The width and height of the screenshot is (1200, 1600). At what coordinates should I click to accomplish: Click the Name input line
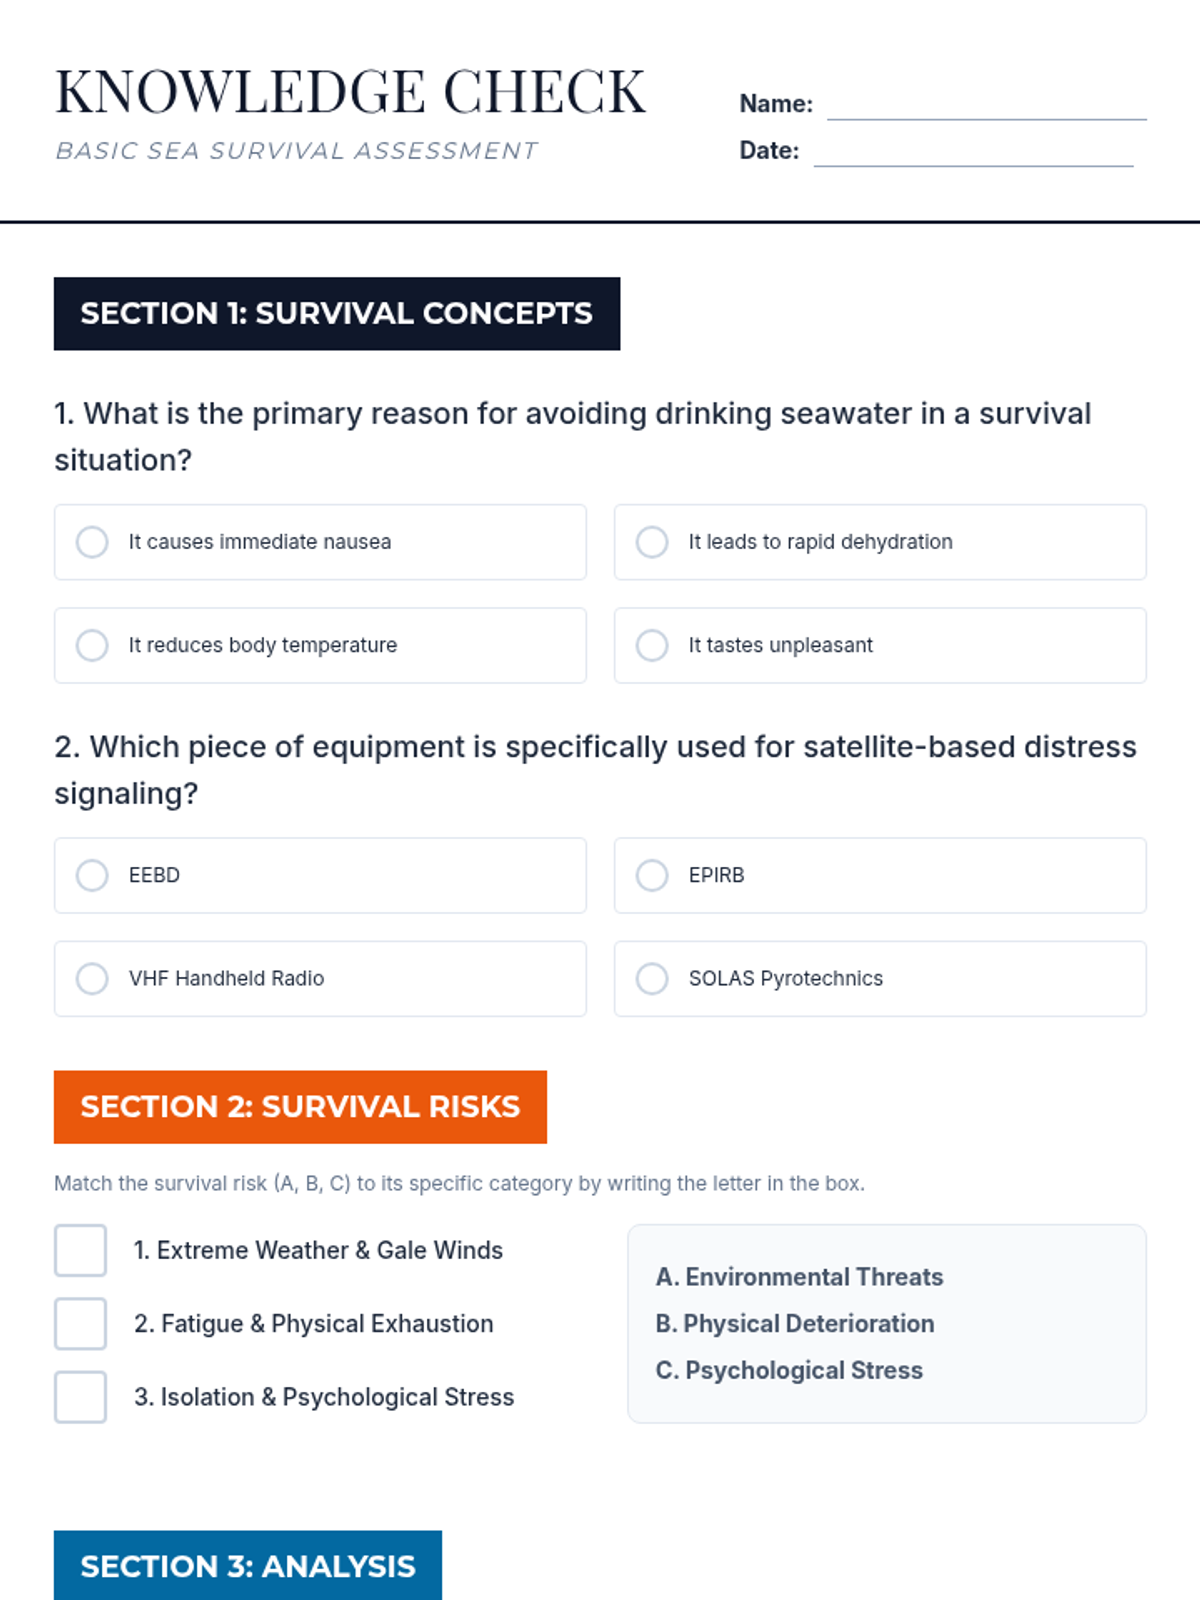pos(986,105)
